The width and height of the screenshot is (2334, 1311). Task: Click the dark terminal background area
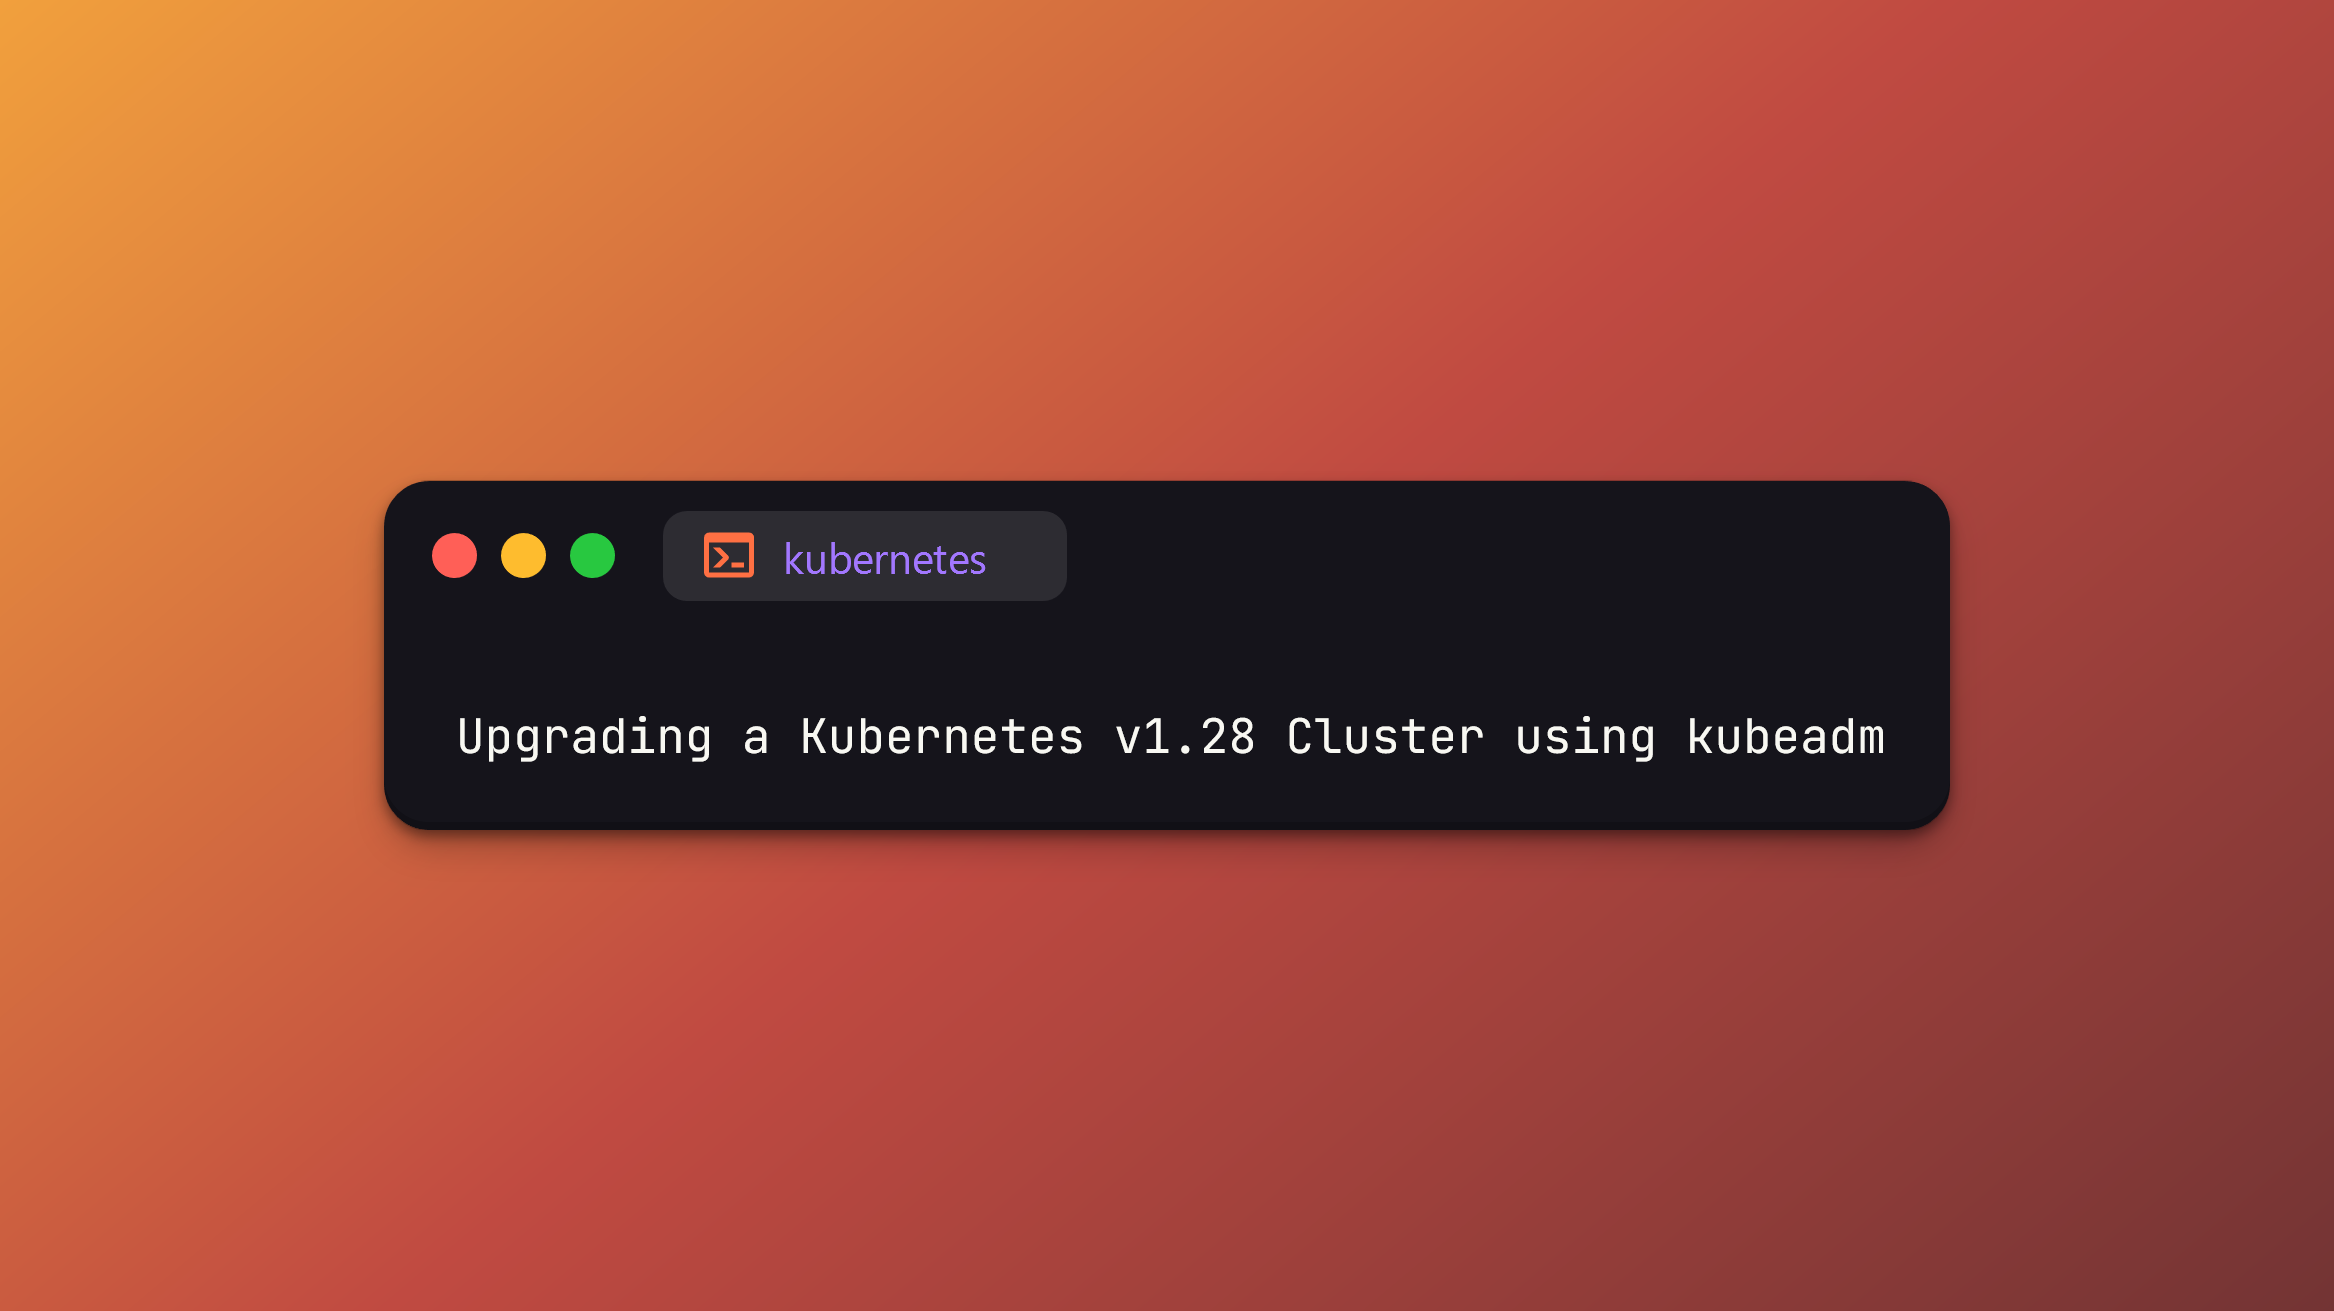click(1167, 664)
